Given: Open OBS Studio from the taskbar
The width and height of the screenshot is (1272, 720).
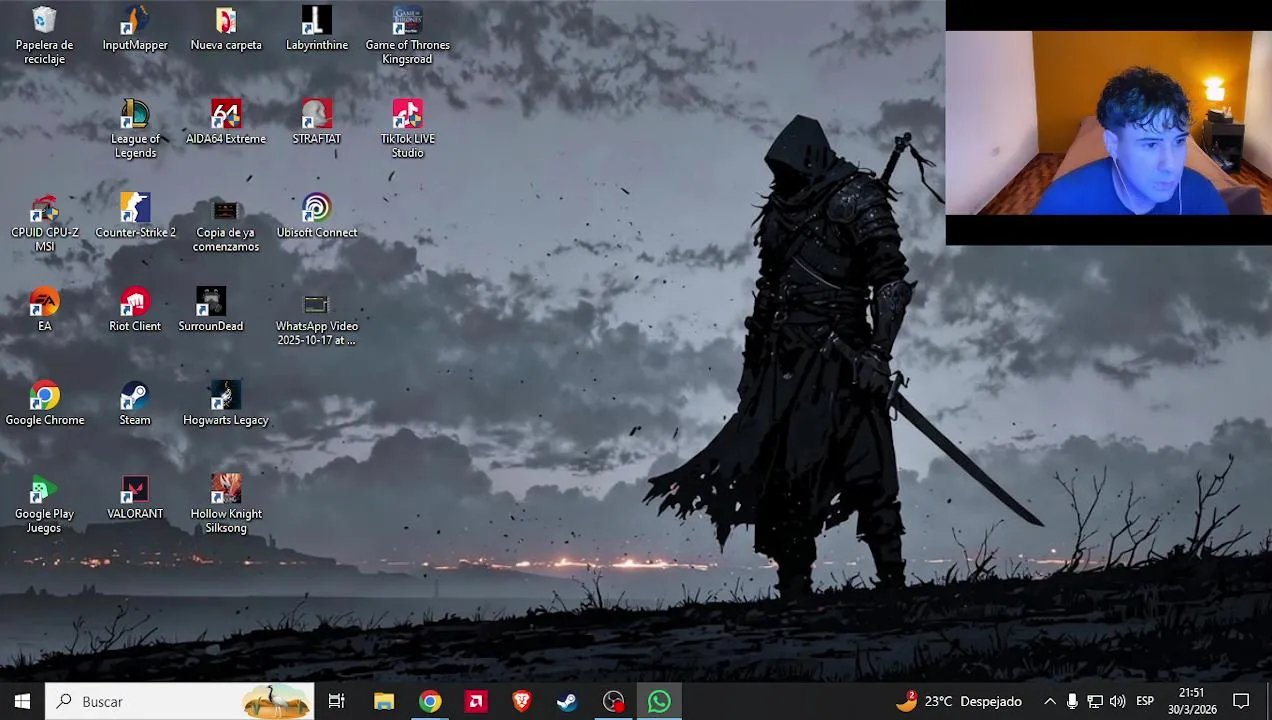Looking at the screenshot, I should coord(613,701).
